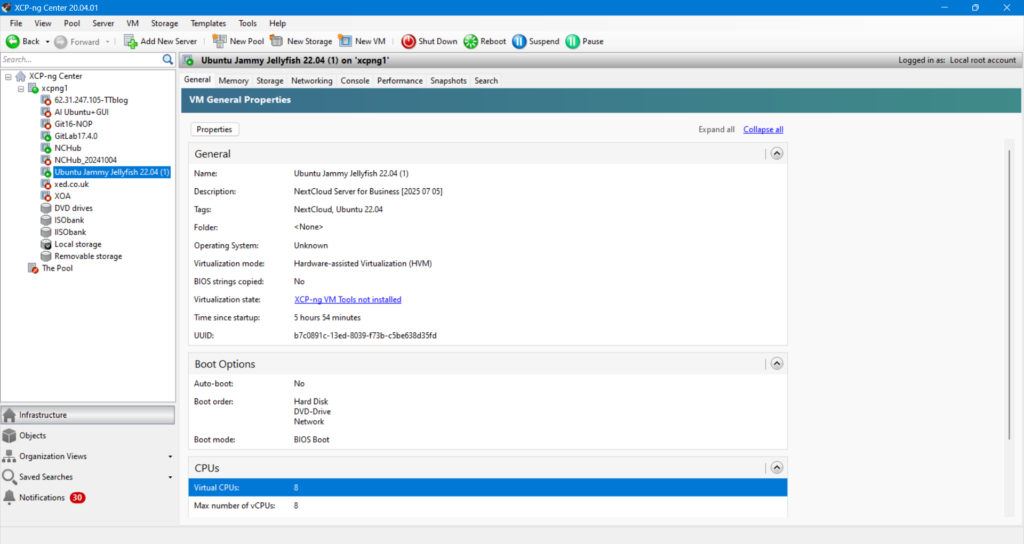Click inside the Search input field
Image resolution: width=1024 pixels, height=544 pixels.
coord(81,59)
